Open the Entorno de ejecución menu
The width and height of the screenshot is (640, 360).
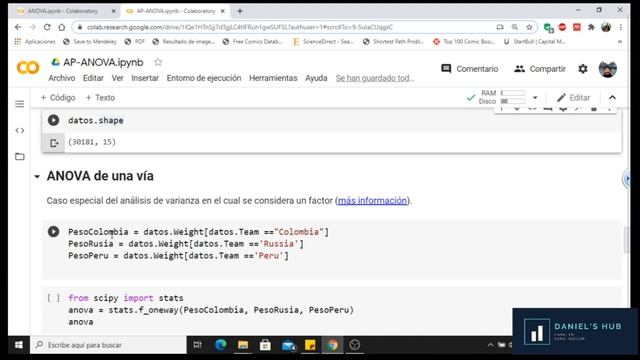pyautogui.click(x=204, y=78)
